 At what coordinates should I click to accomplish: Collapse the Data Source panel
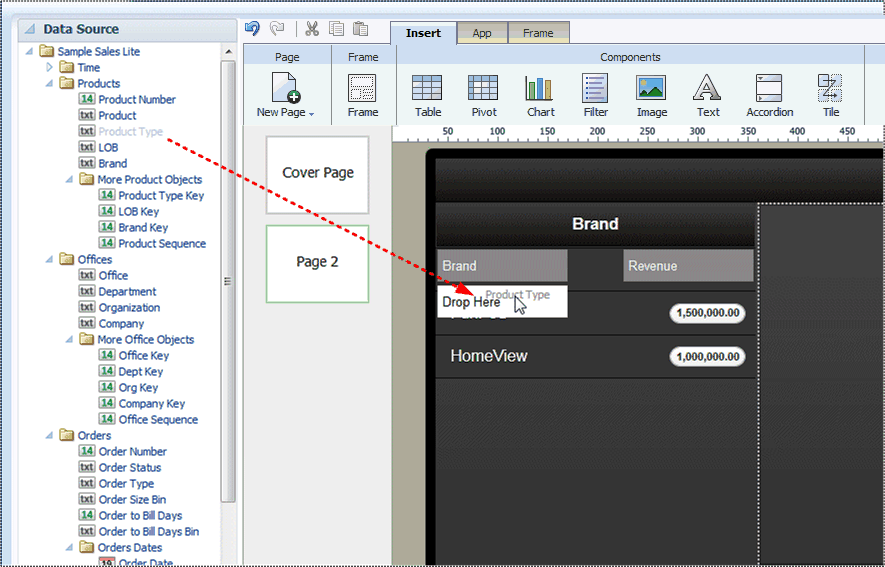click(x=30, y=29)
